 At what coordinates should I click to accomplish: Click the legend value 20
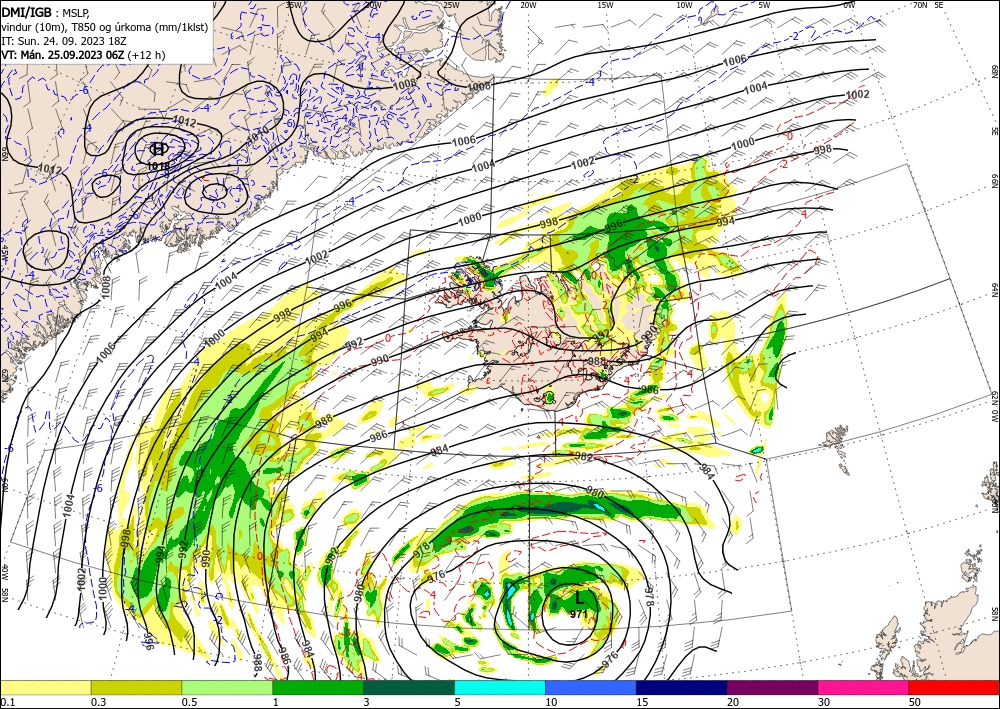[x=733, y=702]
